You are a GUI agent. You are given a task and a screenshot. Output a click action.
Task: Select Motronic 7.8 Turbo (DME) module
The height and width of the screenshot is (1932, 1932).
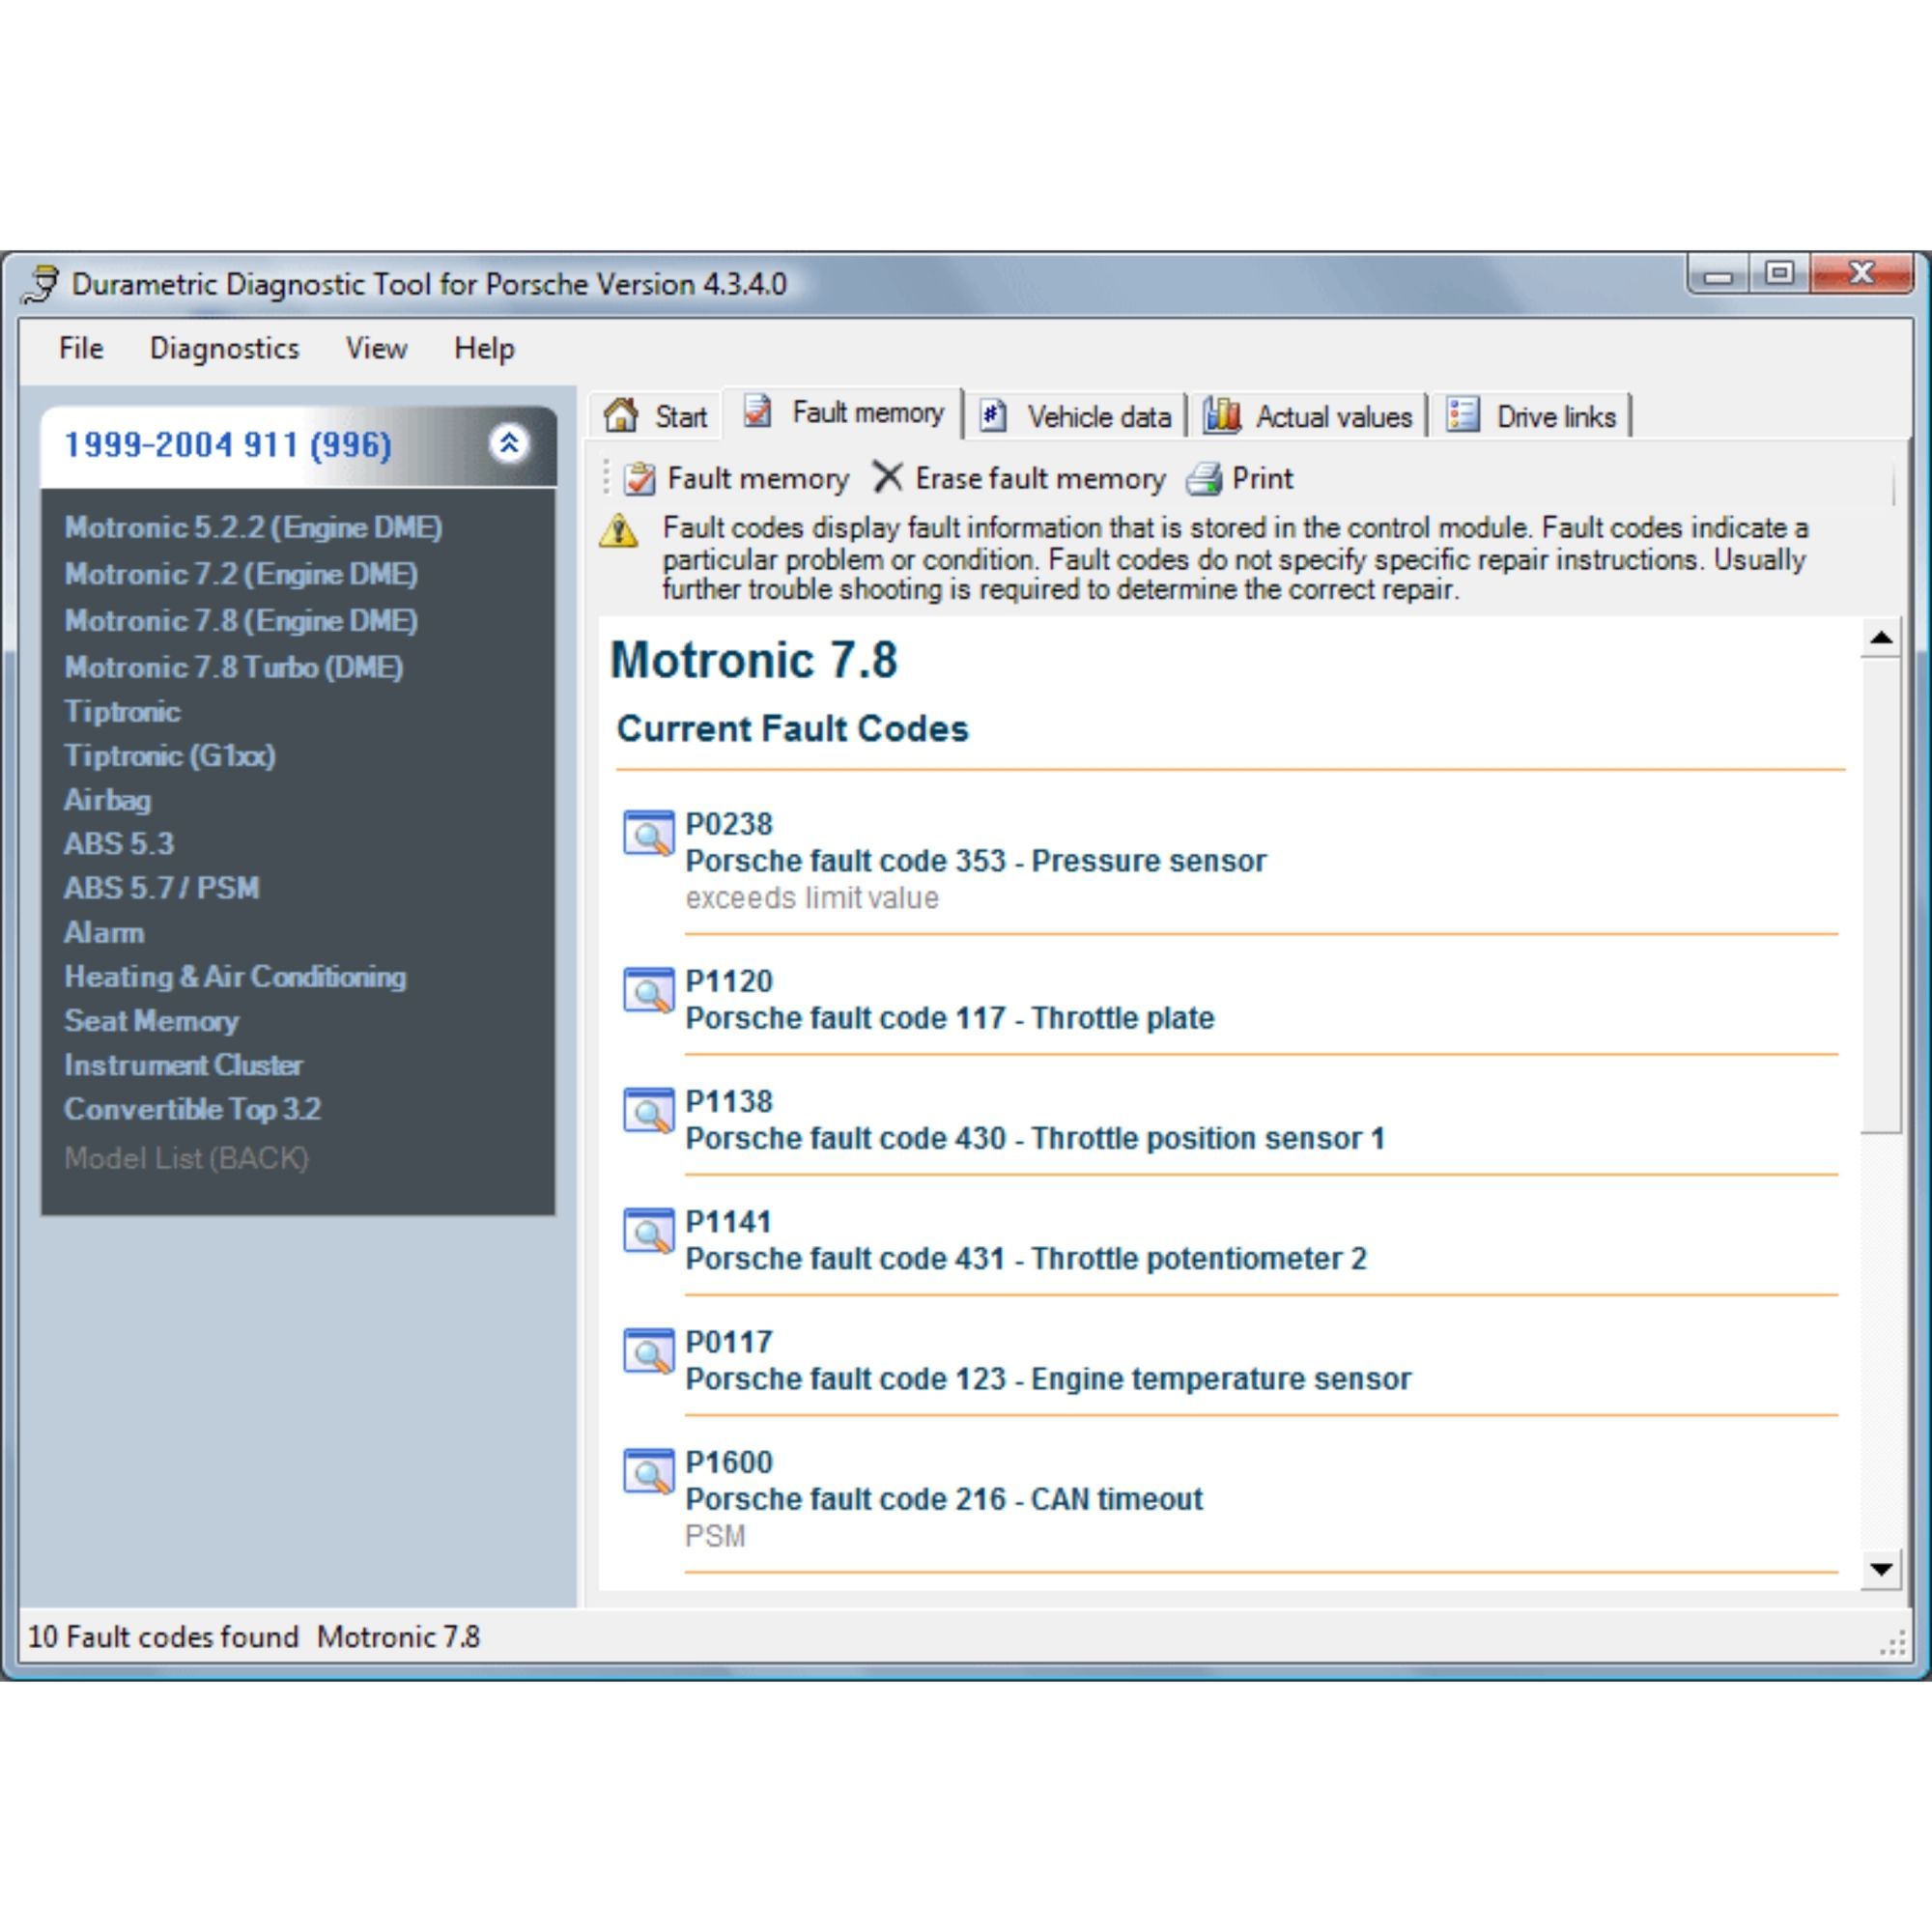pyautogui.click(x=234, y=667)
